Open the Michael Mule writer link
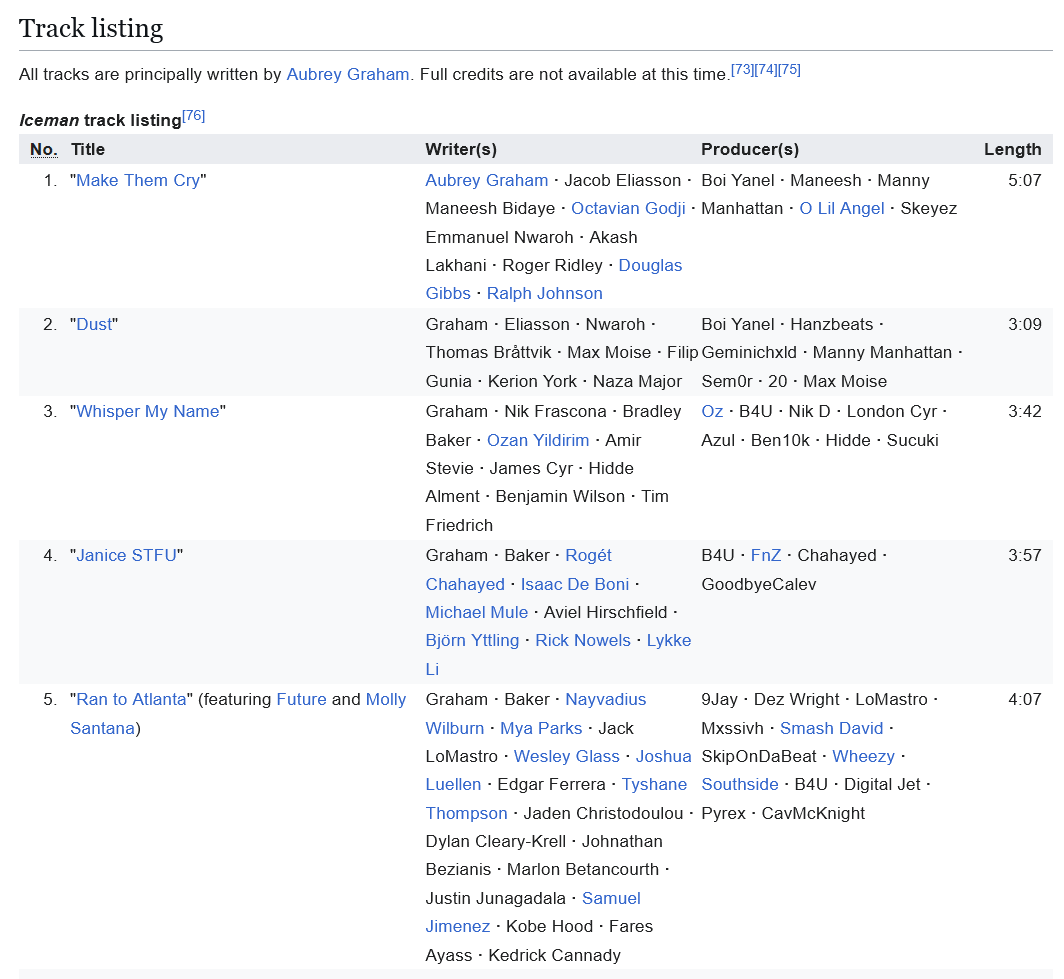Viewport: 1064px width, 979px height. pos(476,612)
